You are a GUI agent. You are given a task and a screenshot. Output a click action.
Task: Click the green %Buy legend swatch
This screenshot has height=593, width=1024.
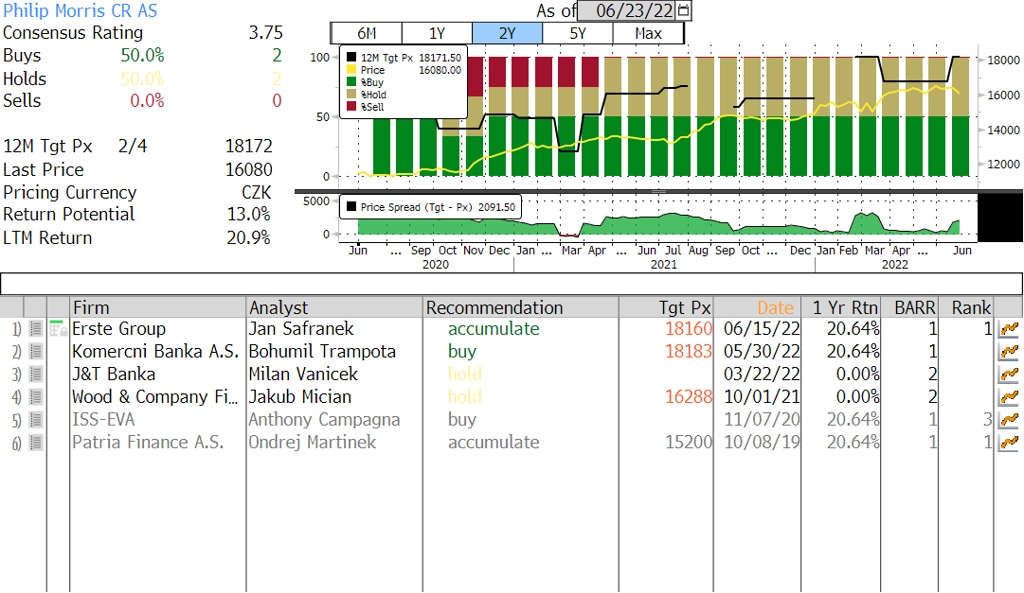click(x=351, y=82)
